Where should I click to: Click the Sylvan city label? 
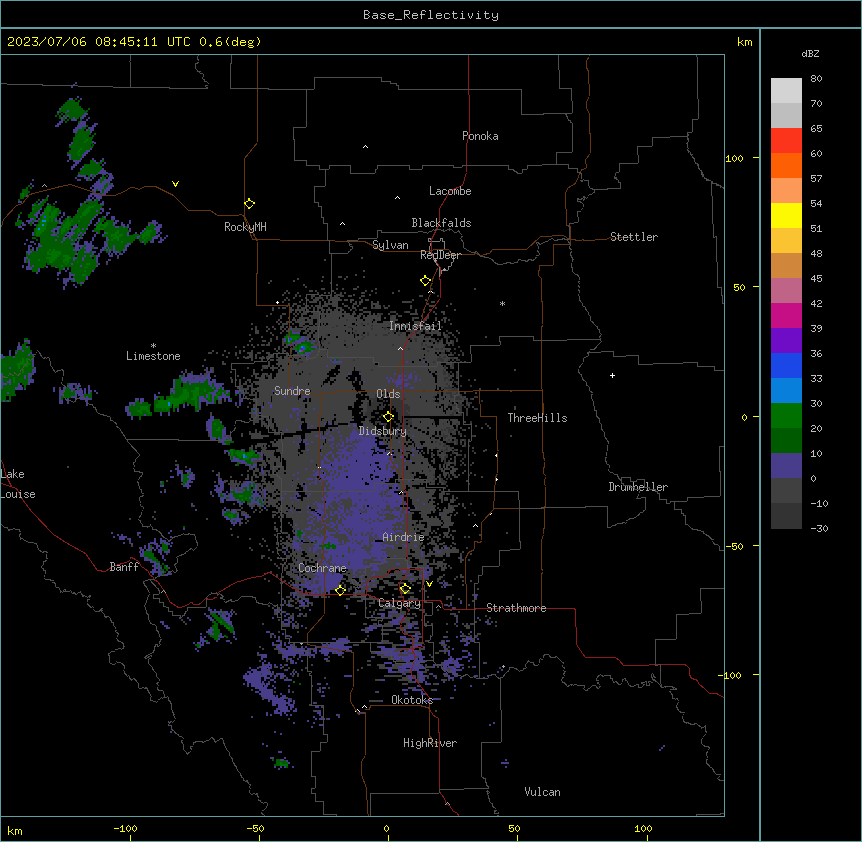click(x=390, y=245)
